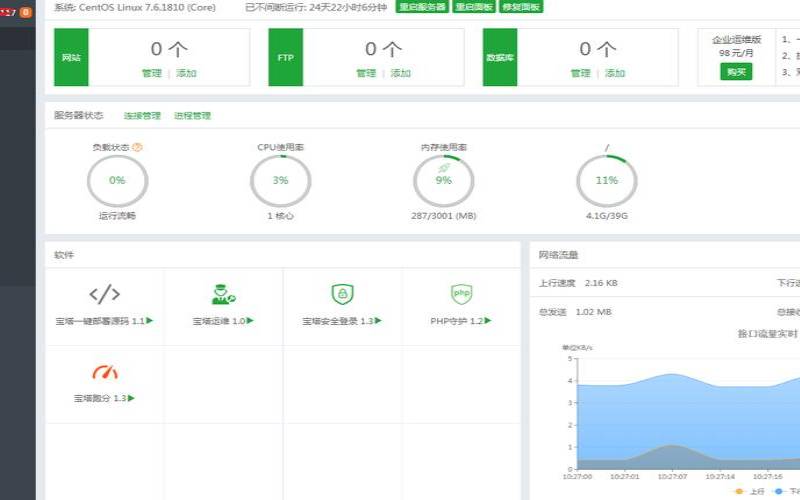Open the 进程管理 link beside 服务器状态
The image size is (800, 500).
(x=192, y=116)
